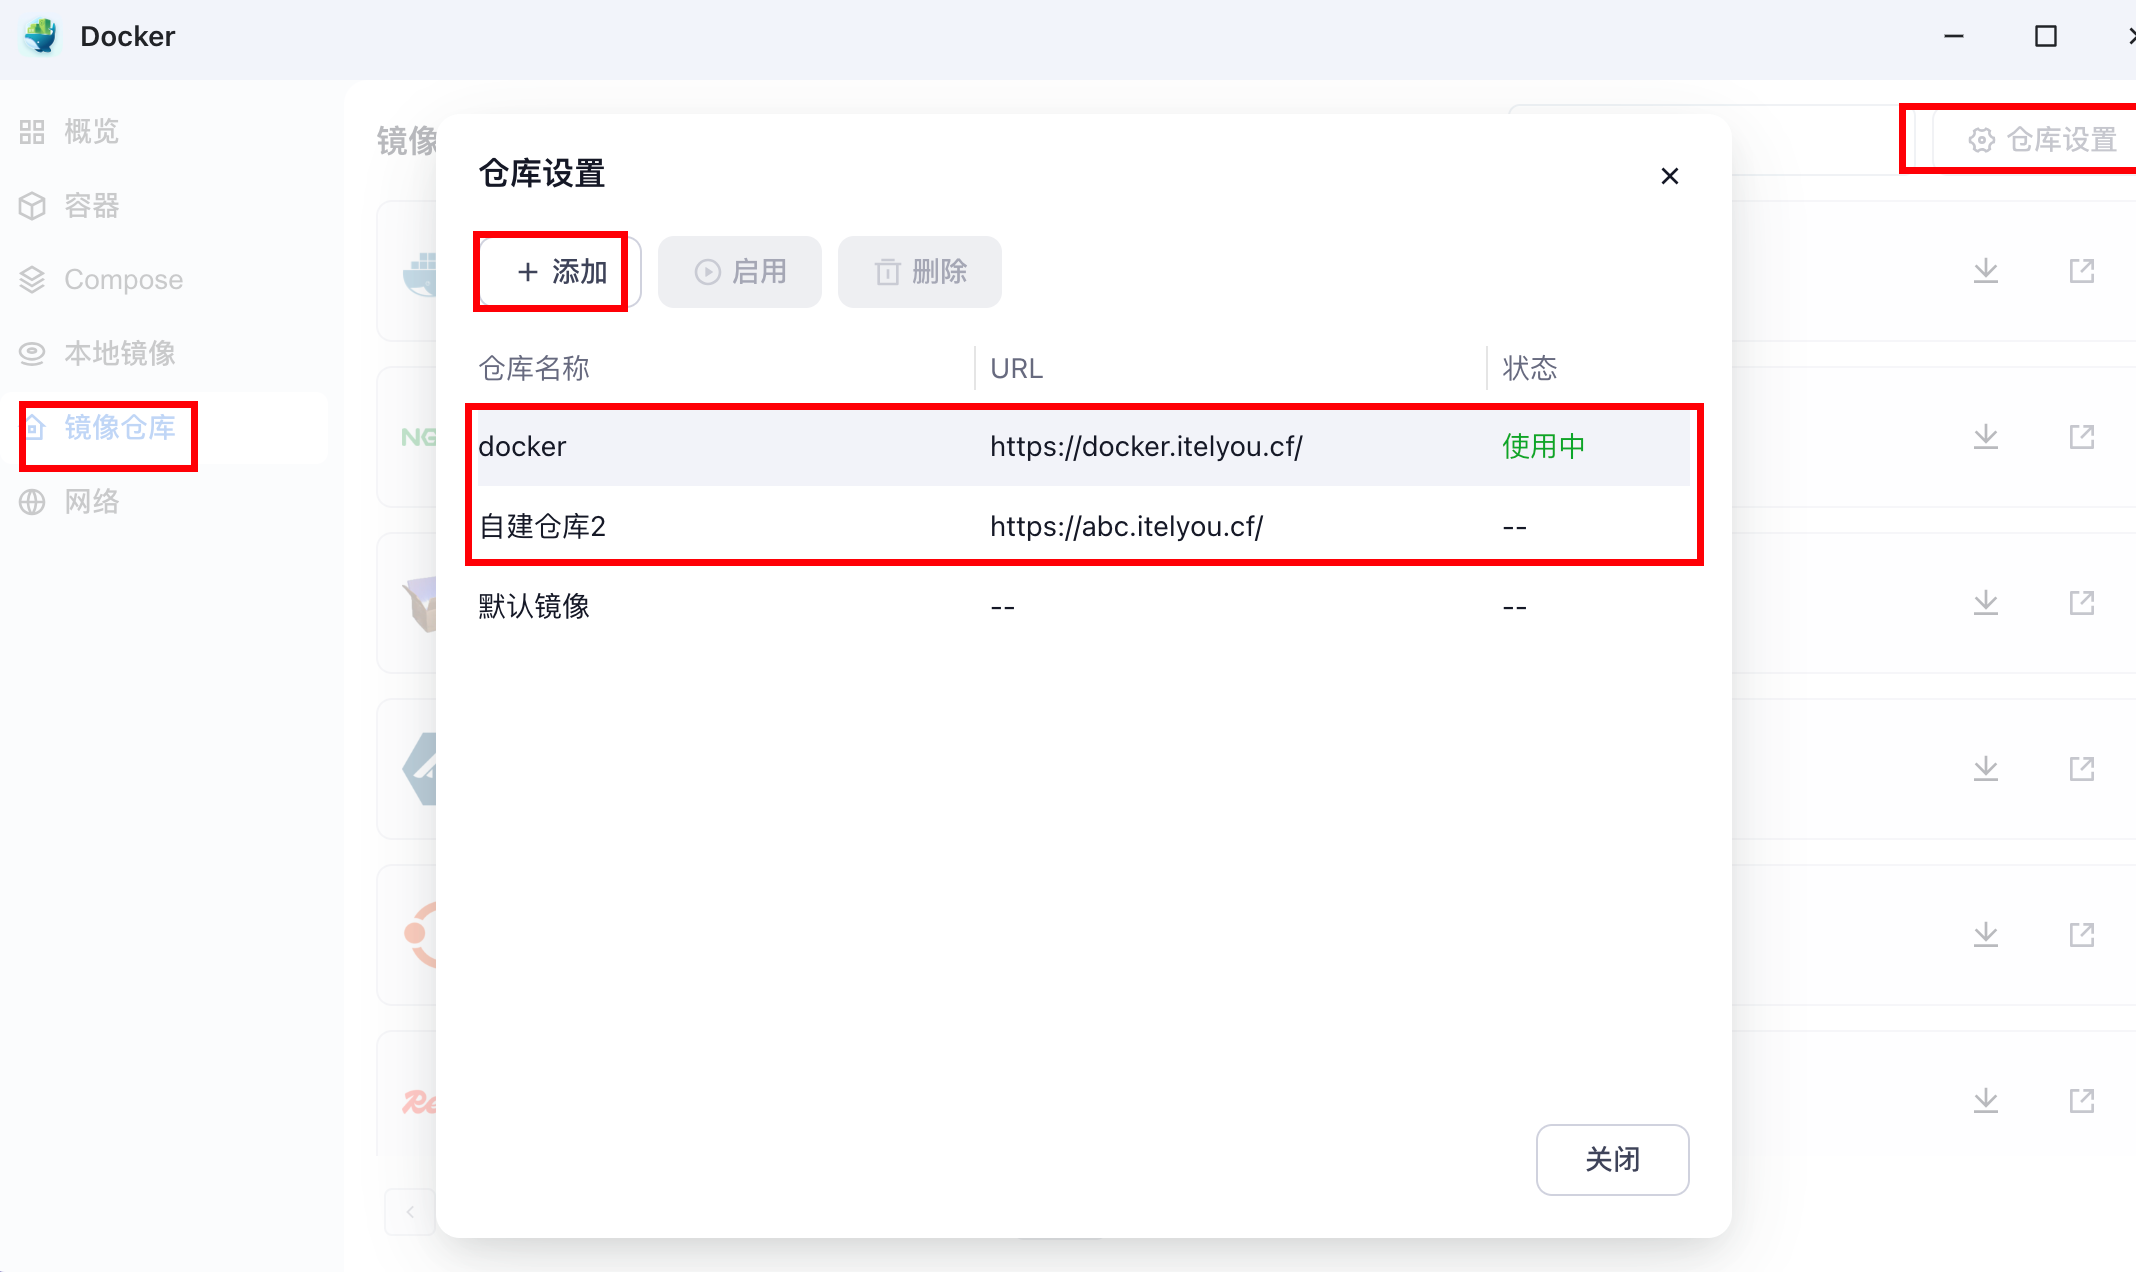Click the 本地镜像 disk icon
The width and height of the screenshot is (2136, 1272).
click(32, 353)
